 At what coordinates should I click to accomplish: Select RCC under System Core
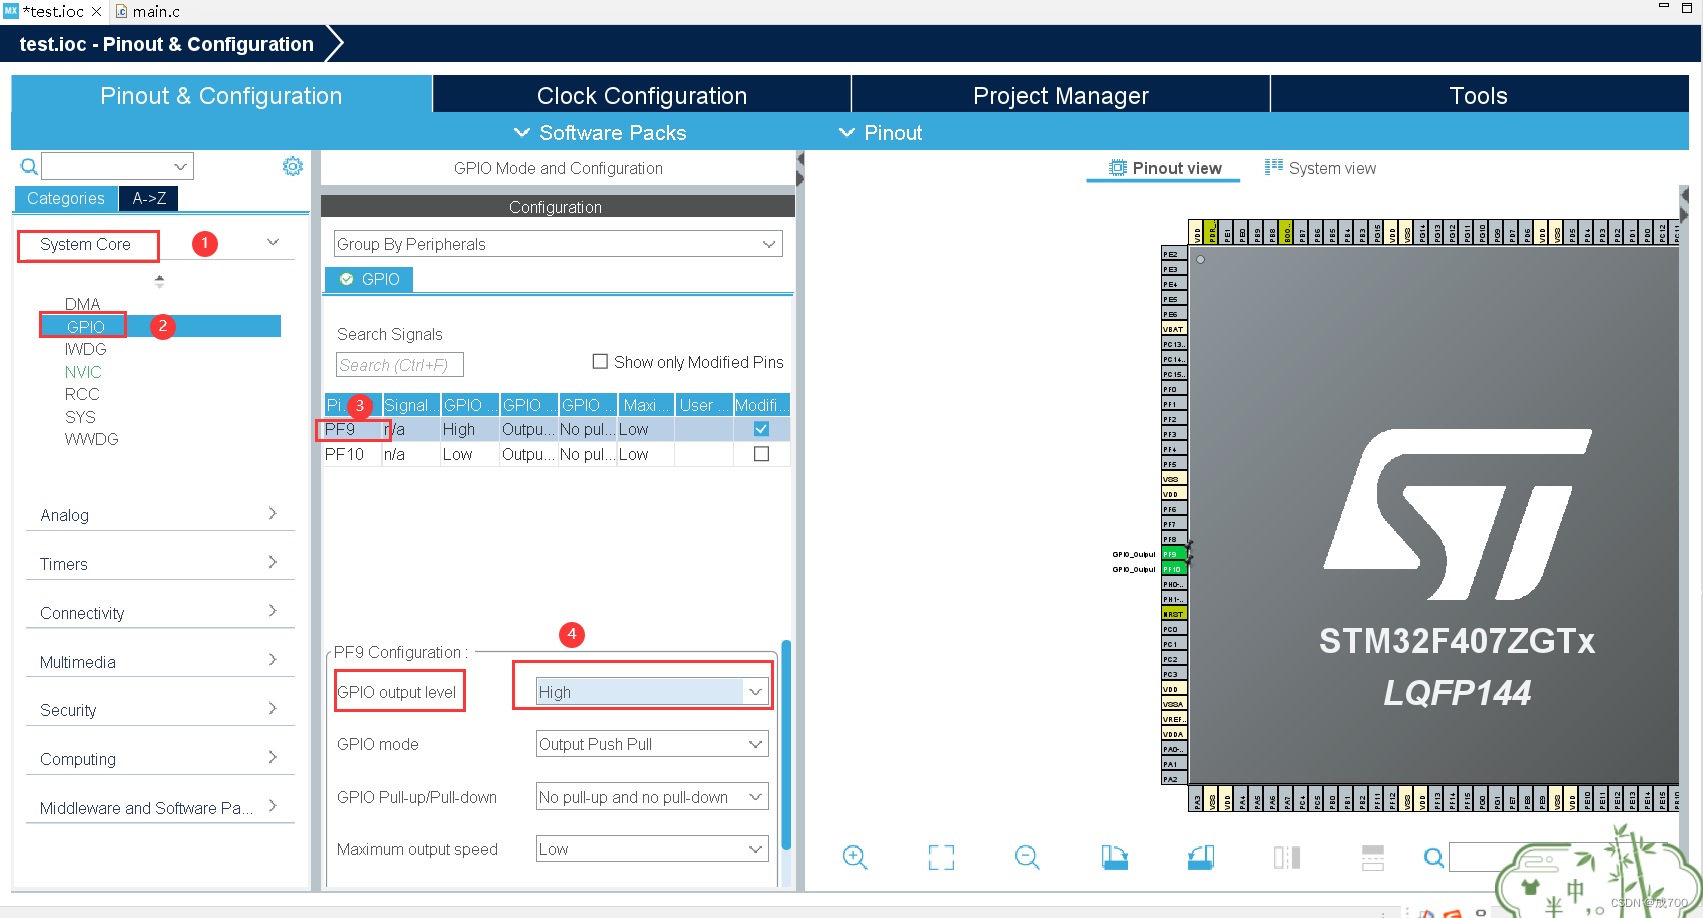tap(82, 394)
